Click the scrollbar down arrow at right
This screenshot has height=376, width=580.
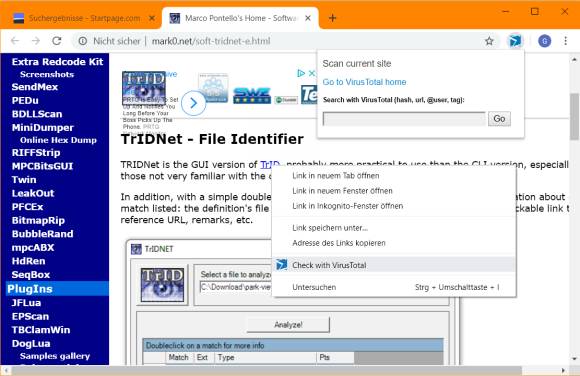(x=574, y=359)
